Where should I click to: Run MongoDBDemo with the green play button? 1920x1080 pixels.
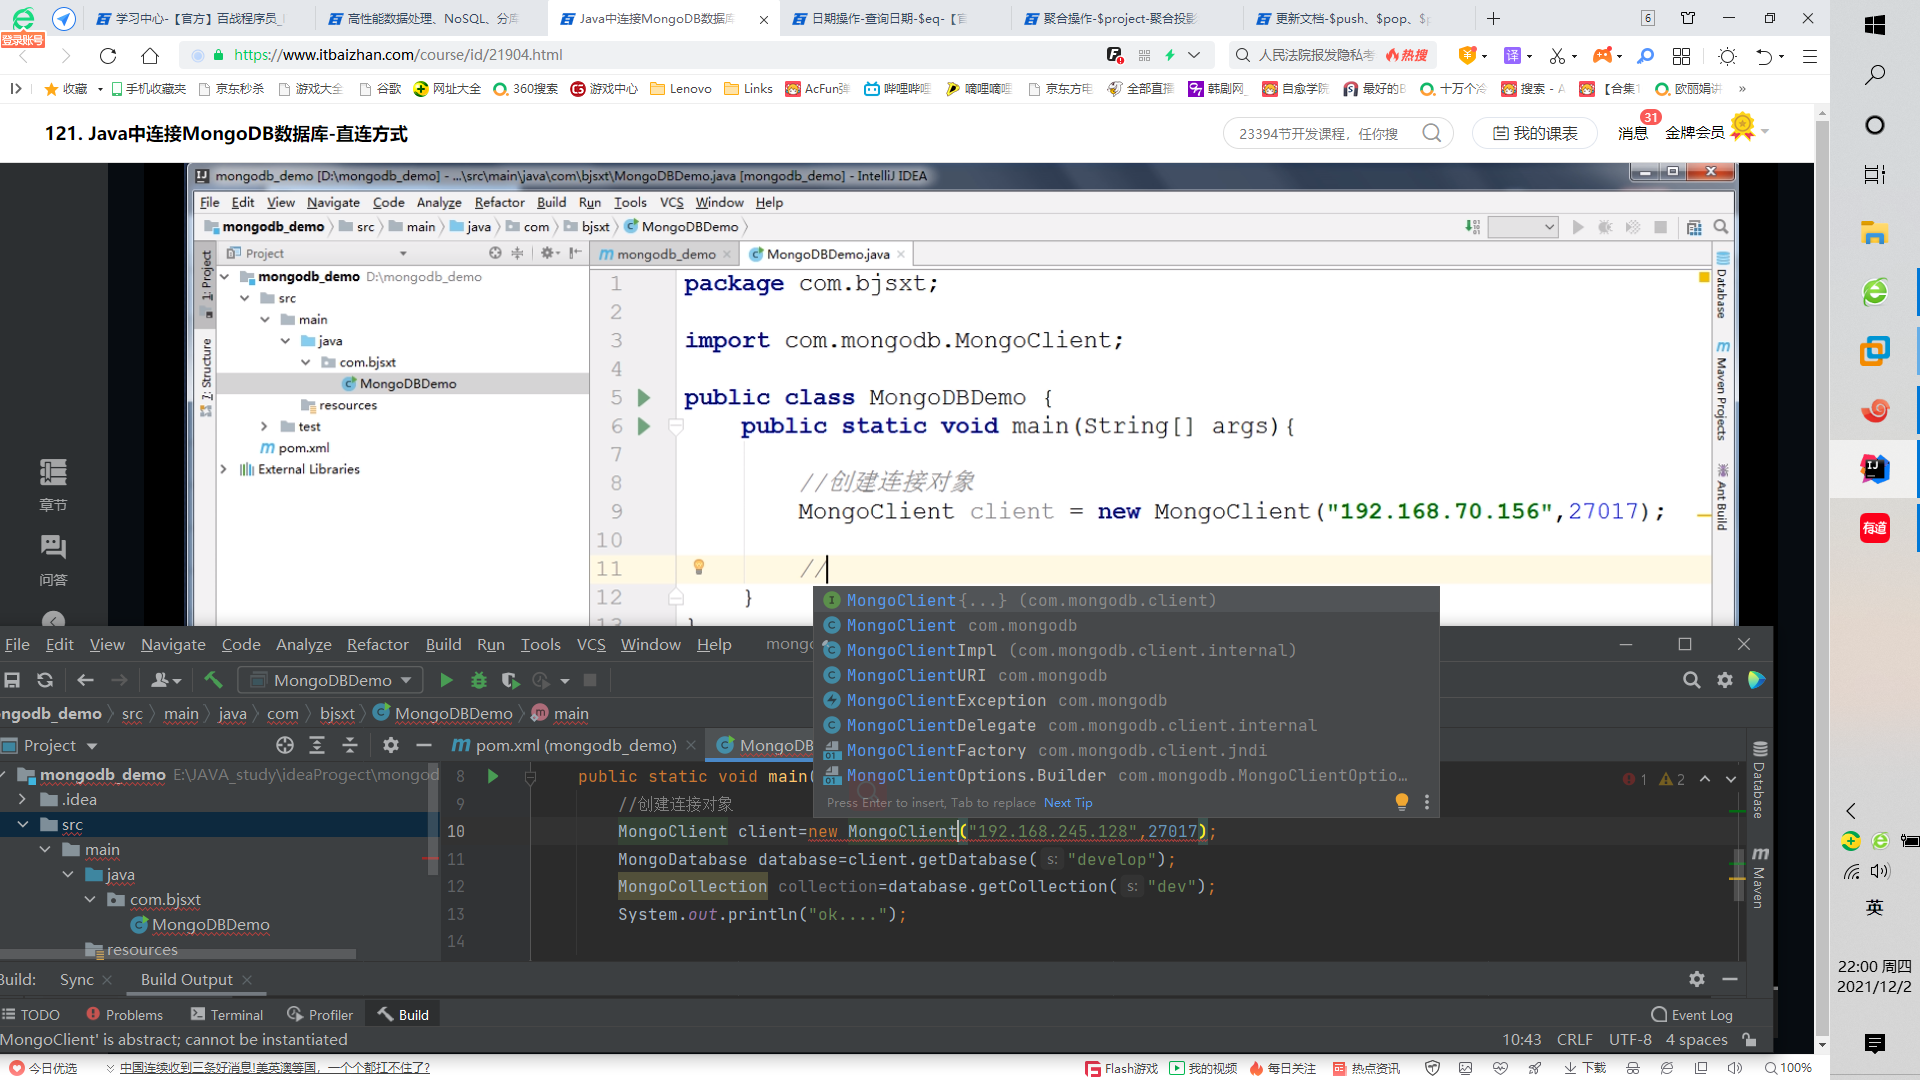click(446, 680)
